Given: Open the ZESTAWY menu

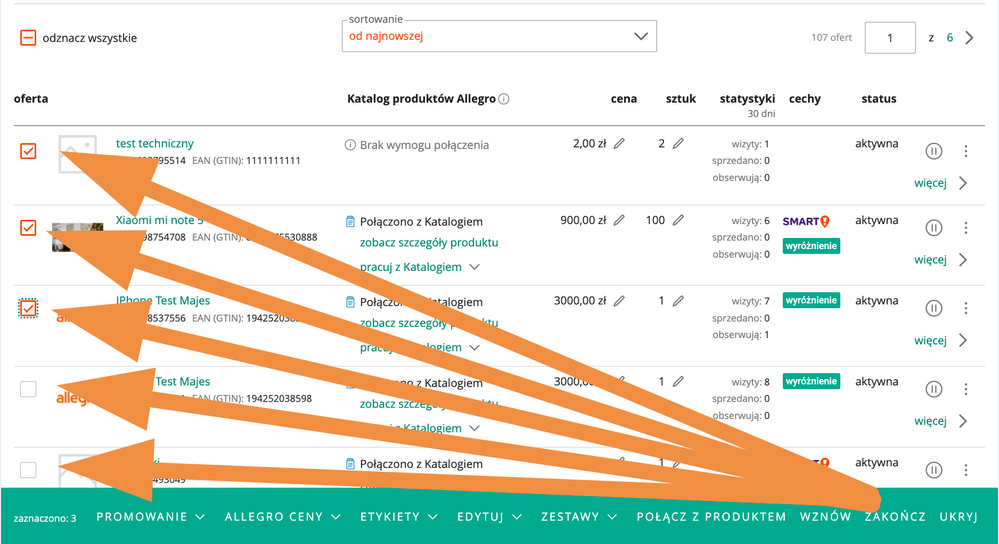Looking at the screenshot, I should pos(579,517).
